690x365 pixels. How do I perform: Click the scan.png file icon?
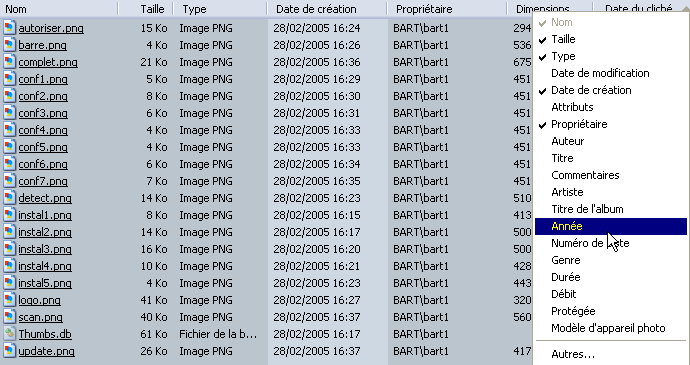pos(9,317)
